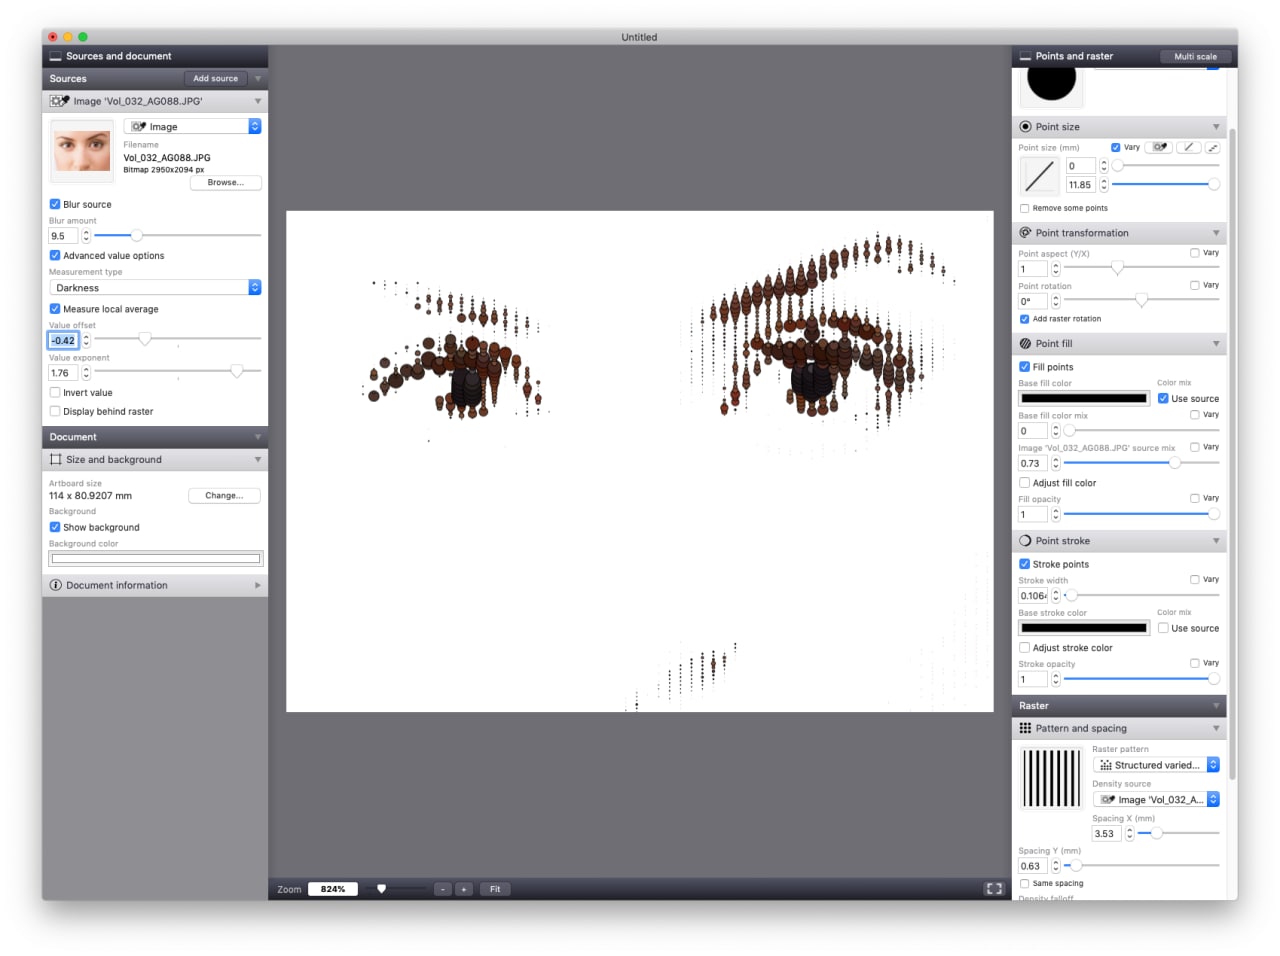Click the Point size section icon
Image resolution: width=1280 pixels, height=956 pixels.
pyautogui.click(x=1025, y=127)
